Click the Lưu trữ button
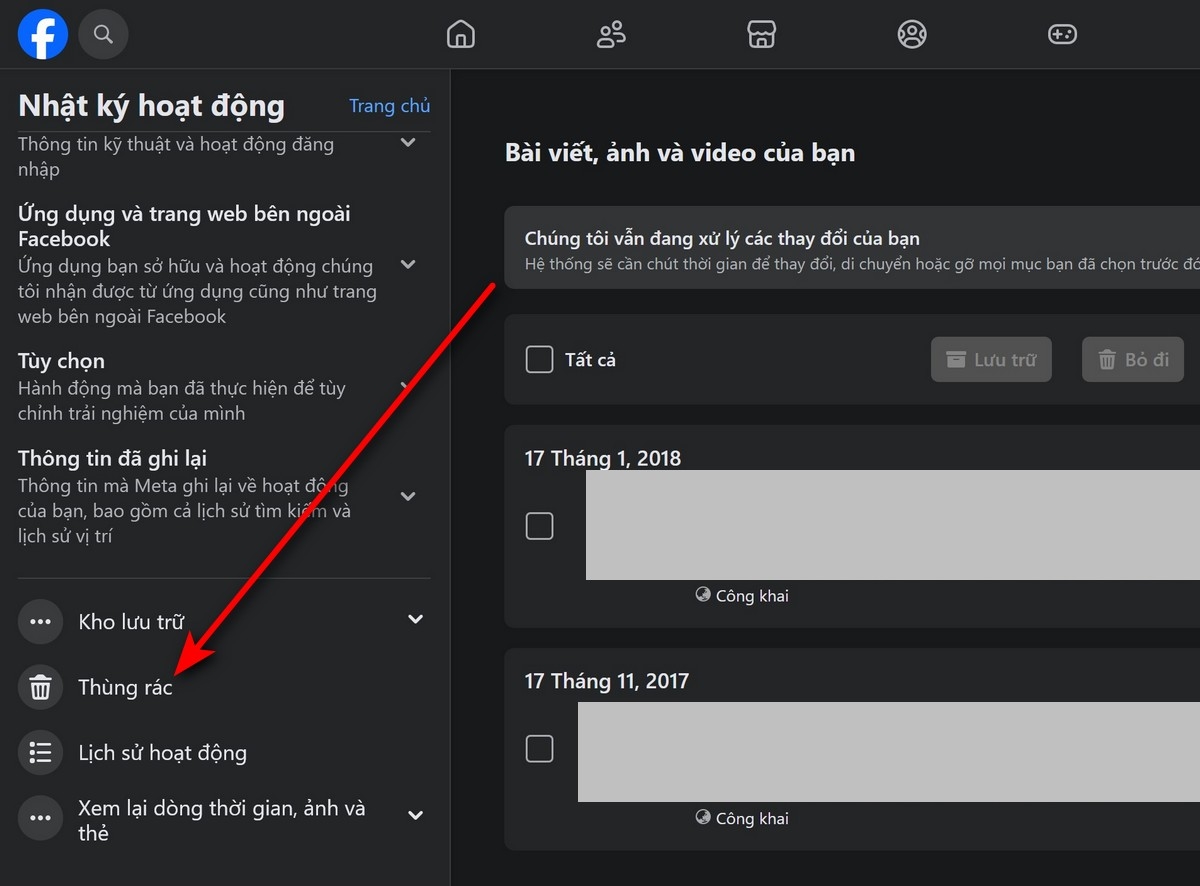1200x886 pixels. click(991, 359)
